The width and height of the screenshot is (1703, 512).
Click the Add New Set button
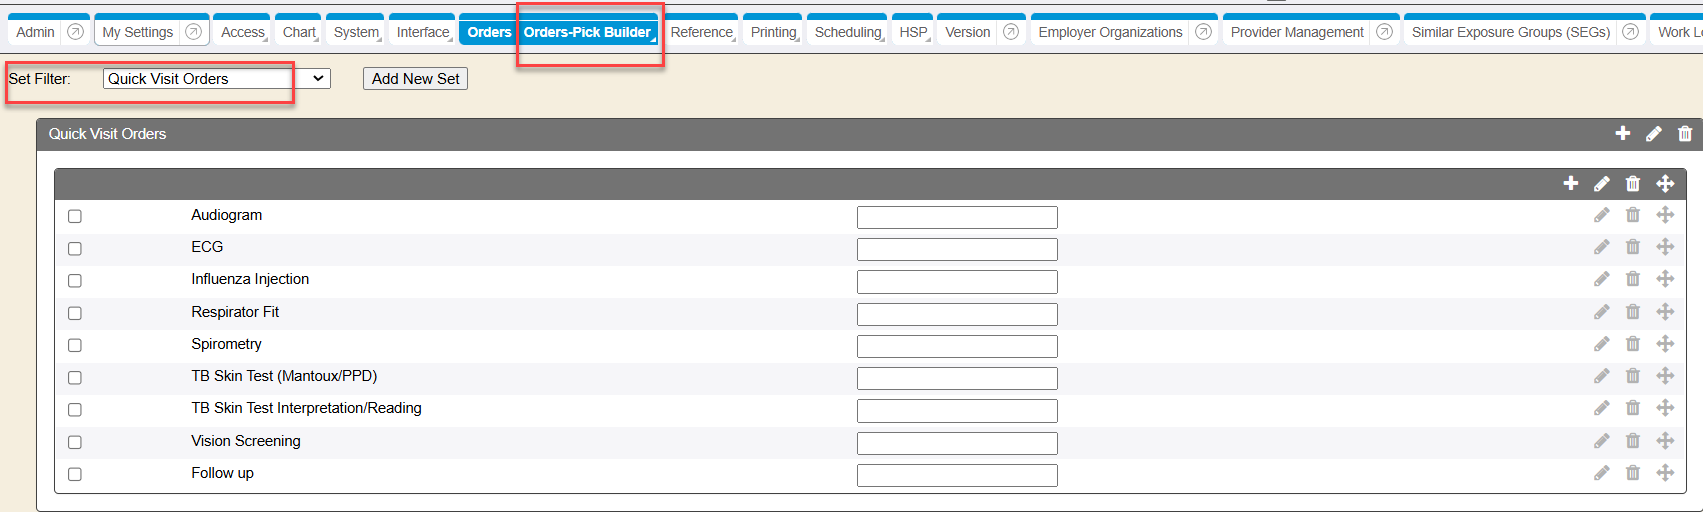pos(415,79)
